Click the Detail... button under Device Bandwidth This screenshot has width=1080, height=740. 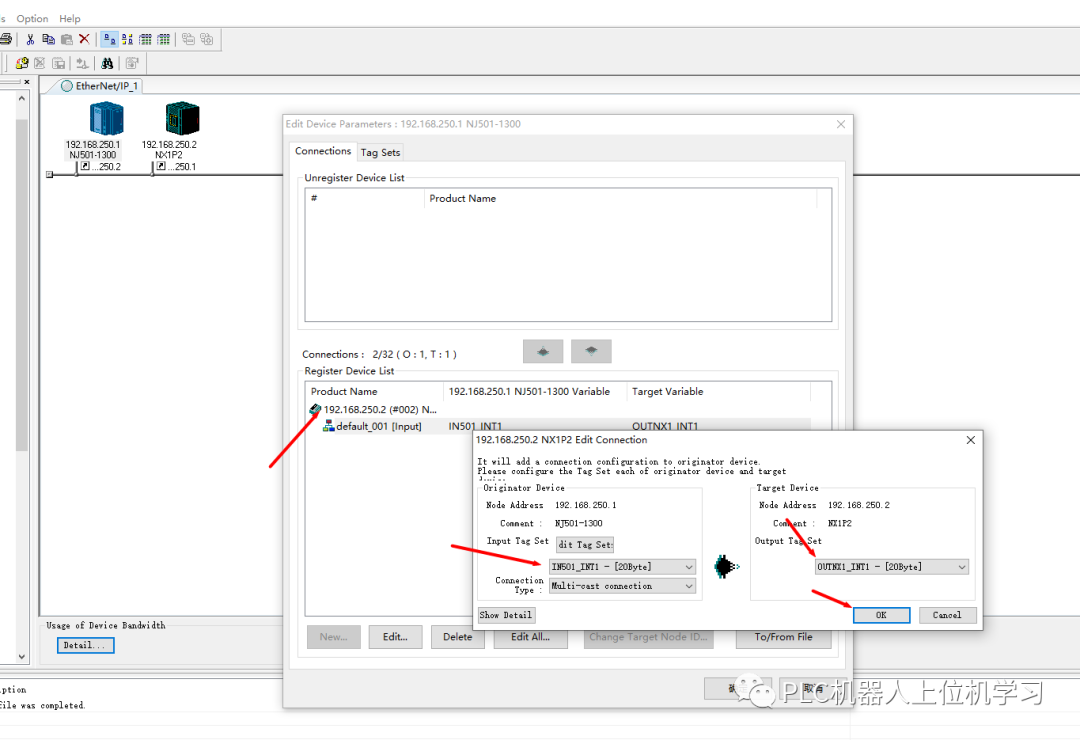pos(85,645)
